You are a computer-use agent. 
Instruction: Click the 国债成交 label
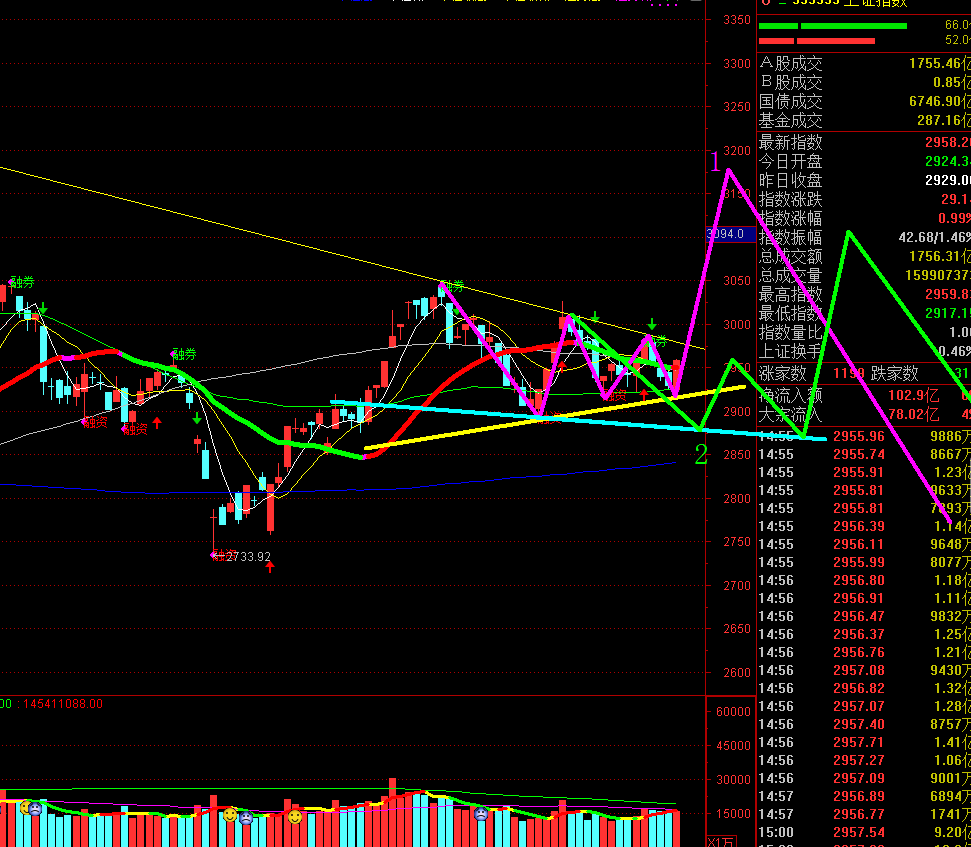click(x=791, y=102)
